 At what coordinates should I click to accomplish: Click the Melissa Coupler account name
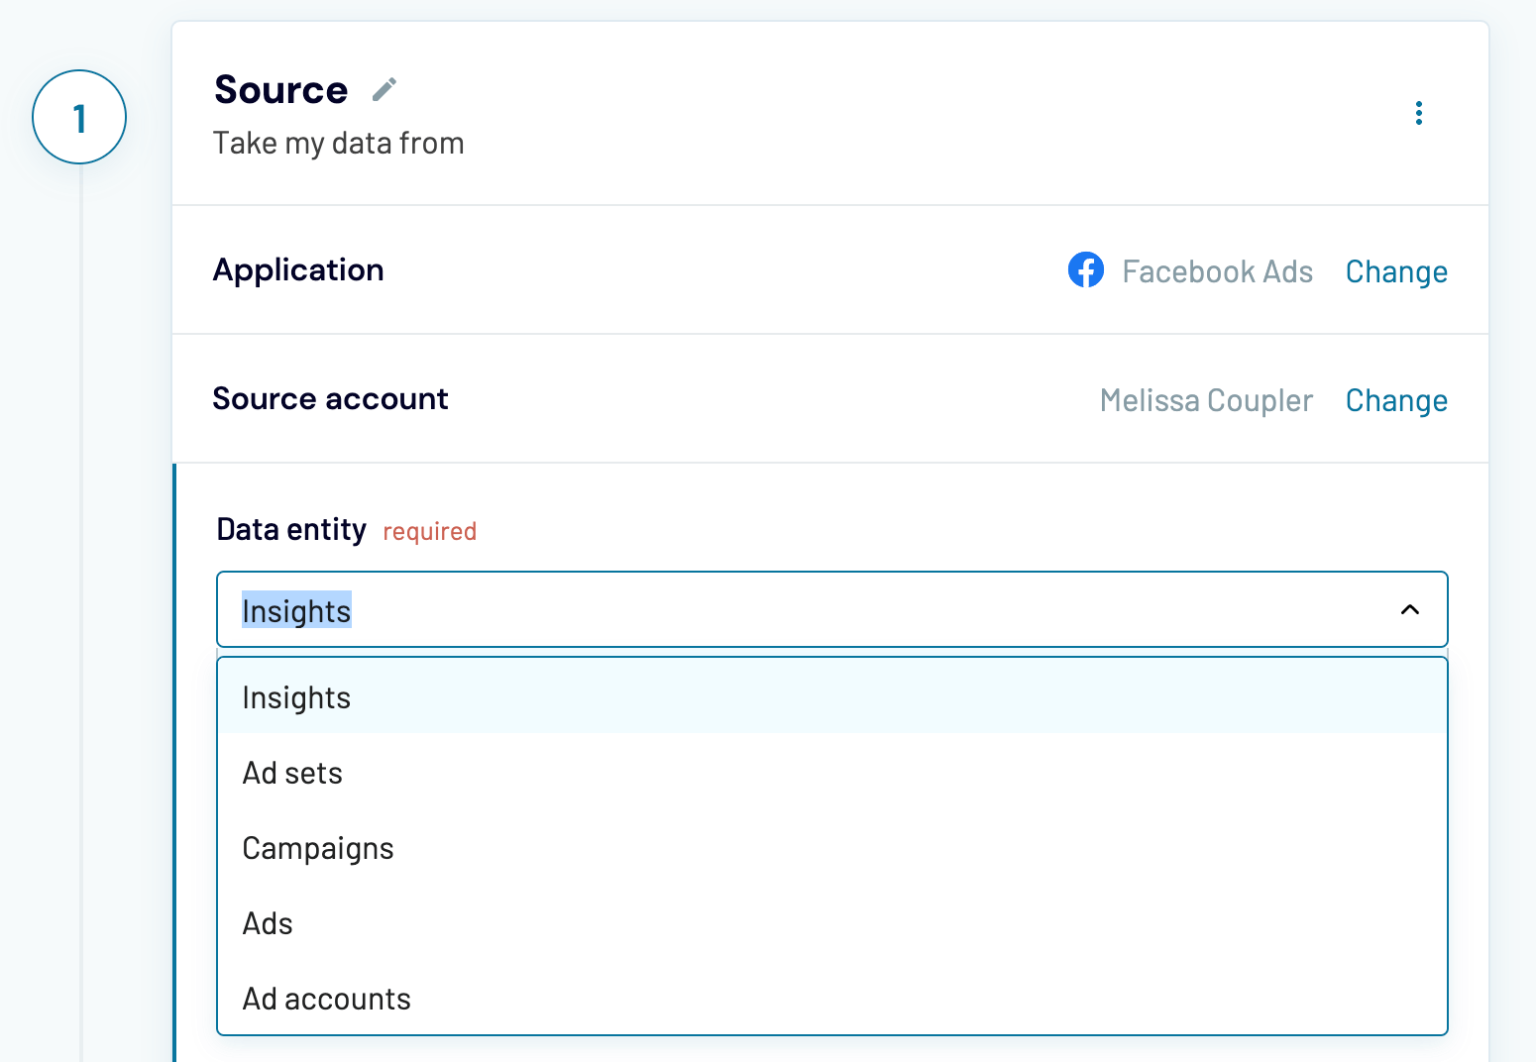tap(1206, 400)
